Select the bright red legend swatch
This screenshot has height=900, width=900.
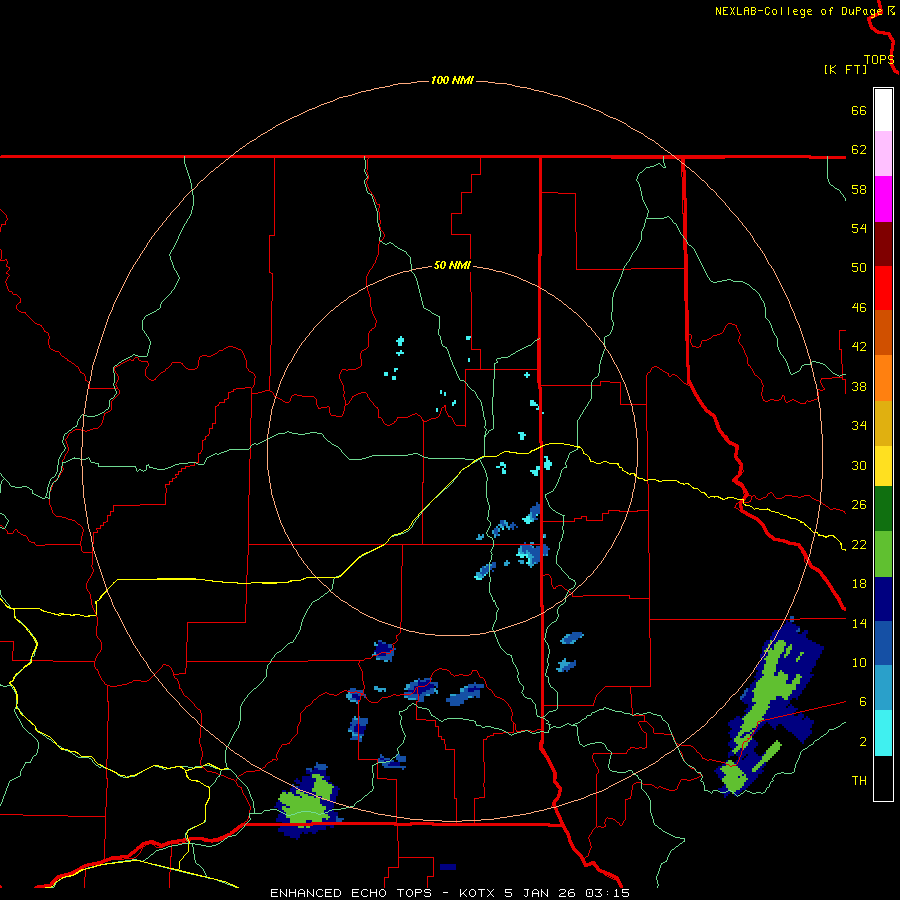point(883,288)
